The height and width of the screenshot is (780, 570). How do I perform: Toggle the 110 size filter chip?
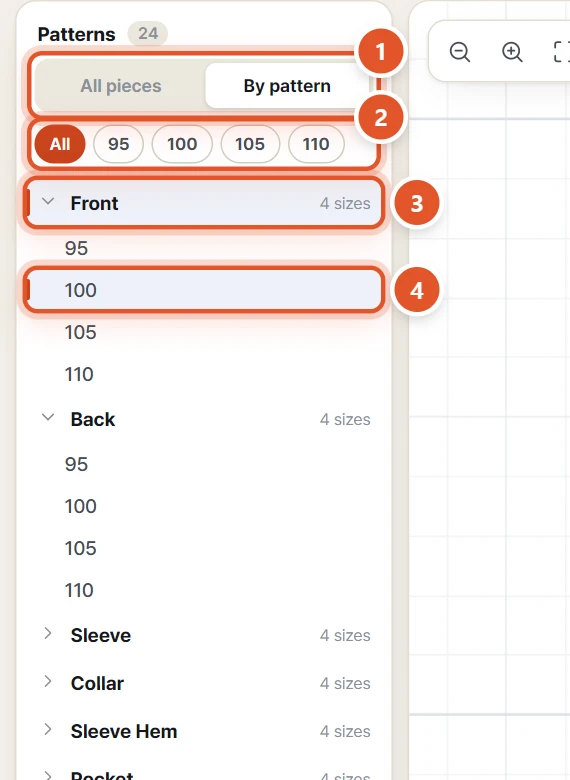tap(316, 144)
